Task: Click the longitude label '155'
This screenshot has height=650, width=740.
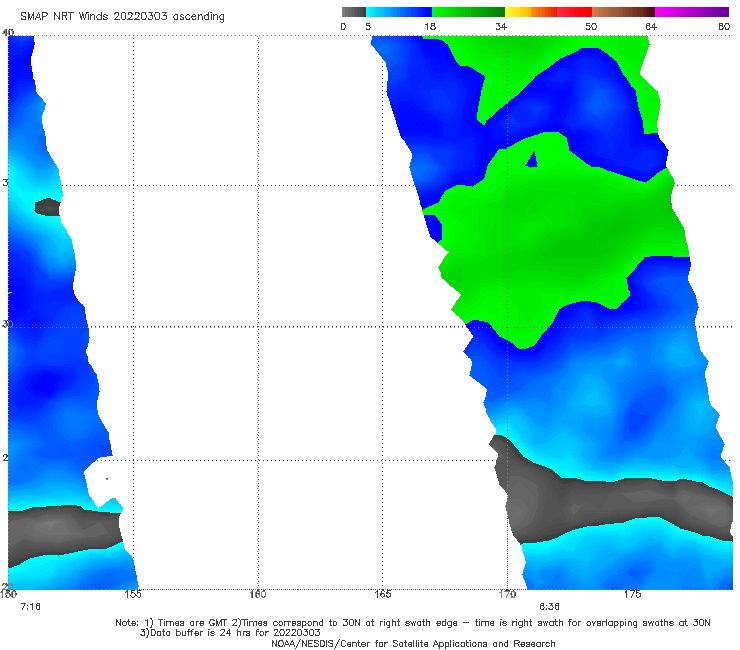Action: (133, 594)
